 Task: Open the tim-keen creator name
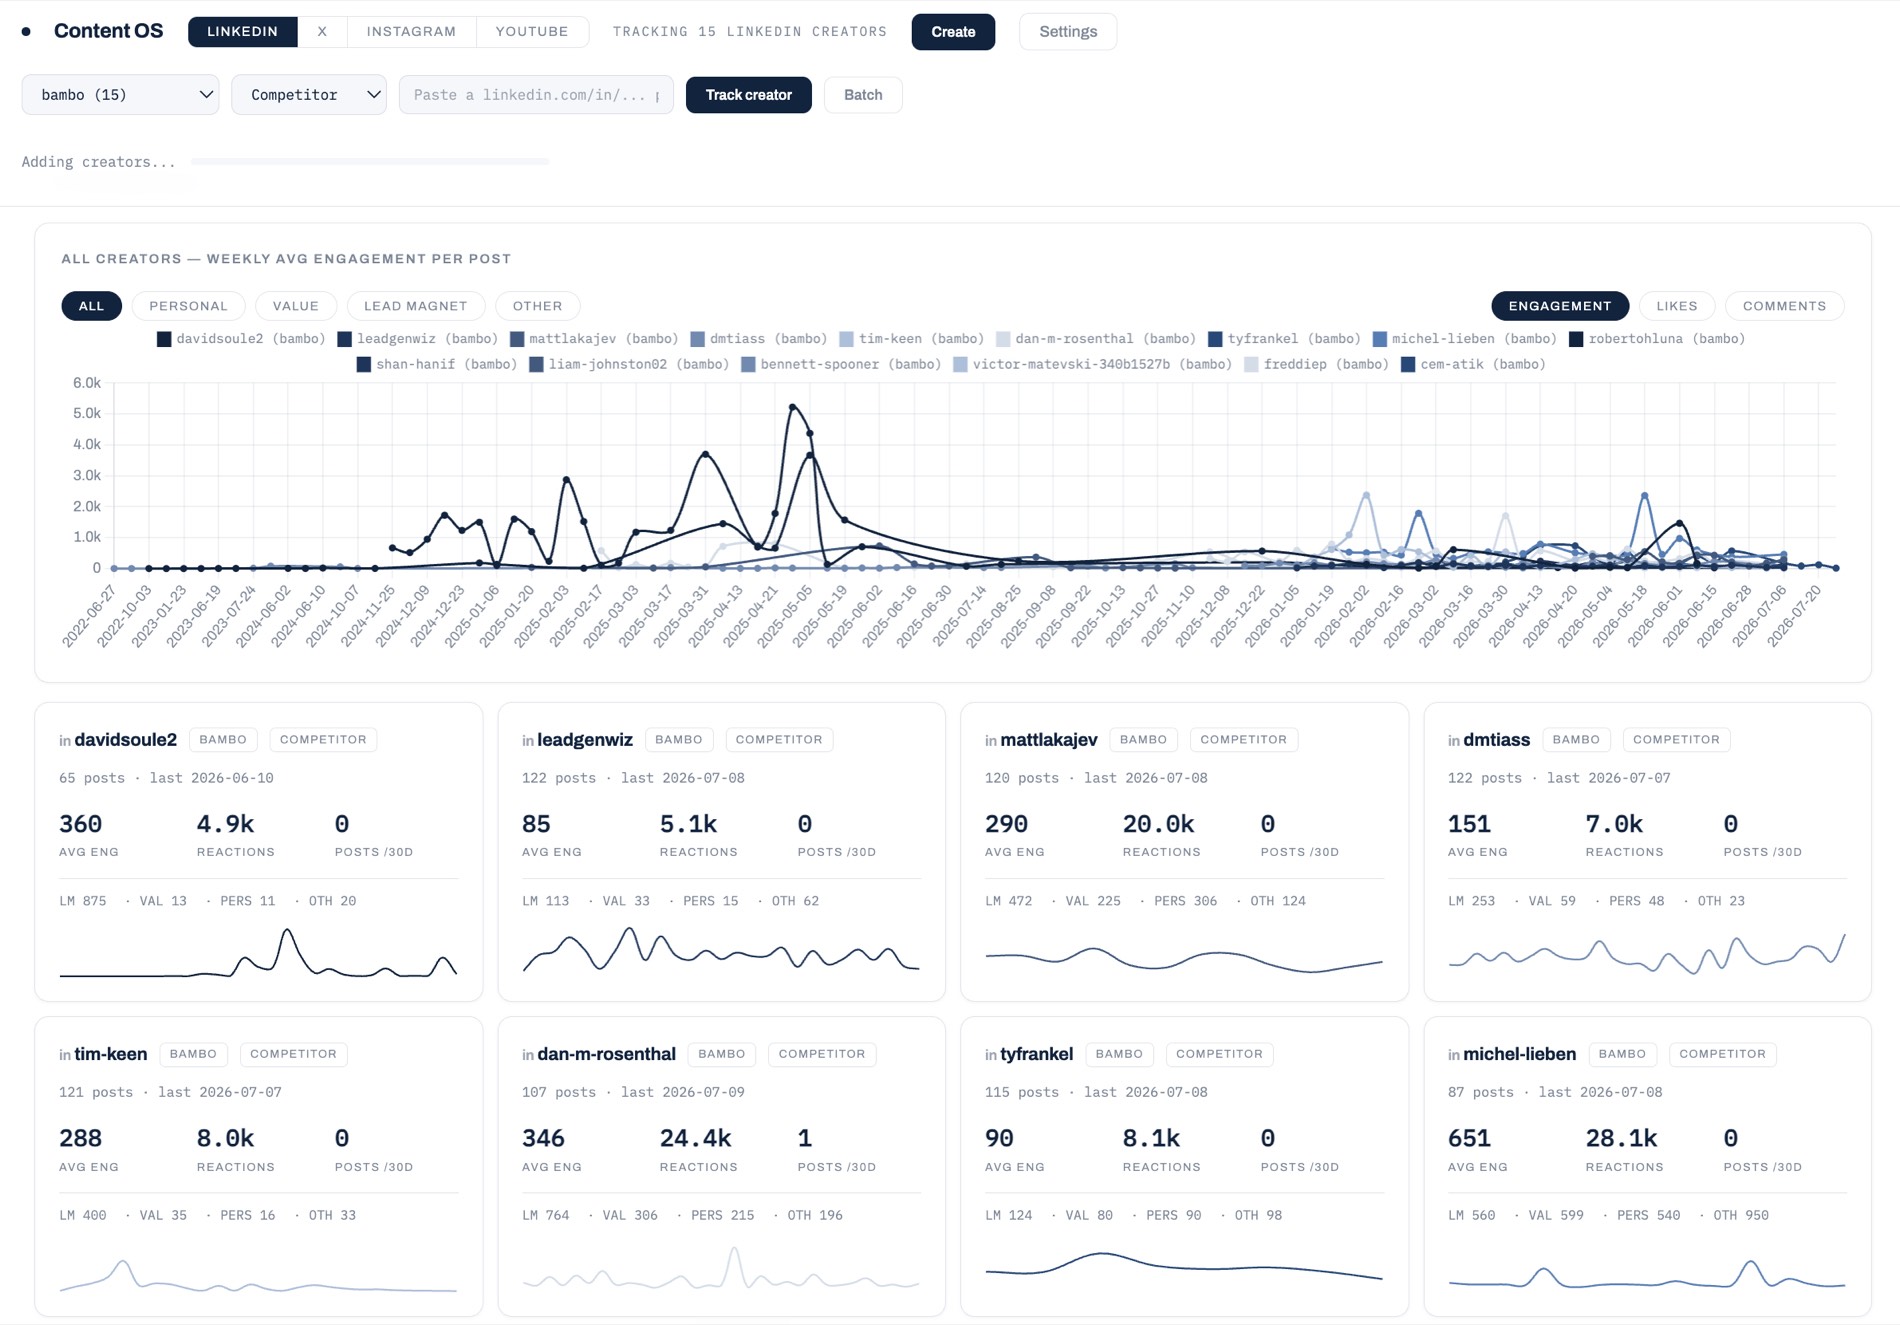coord(111,1054)
